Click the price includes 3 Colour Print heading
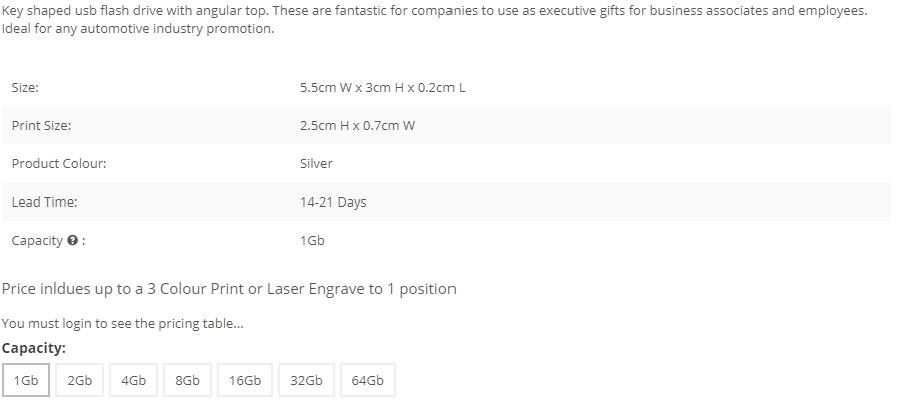Viewport: 898px width, 402px height. (229, 289)
